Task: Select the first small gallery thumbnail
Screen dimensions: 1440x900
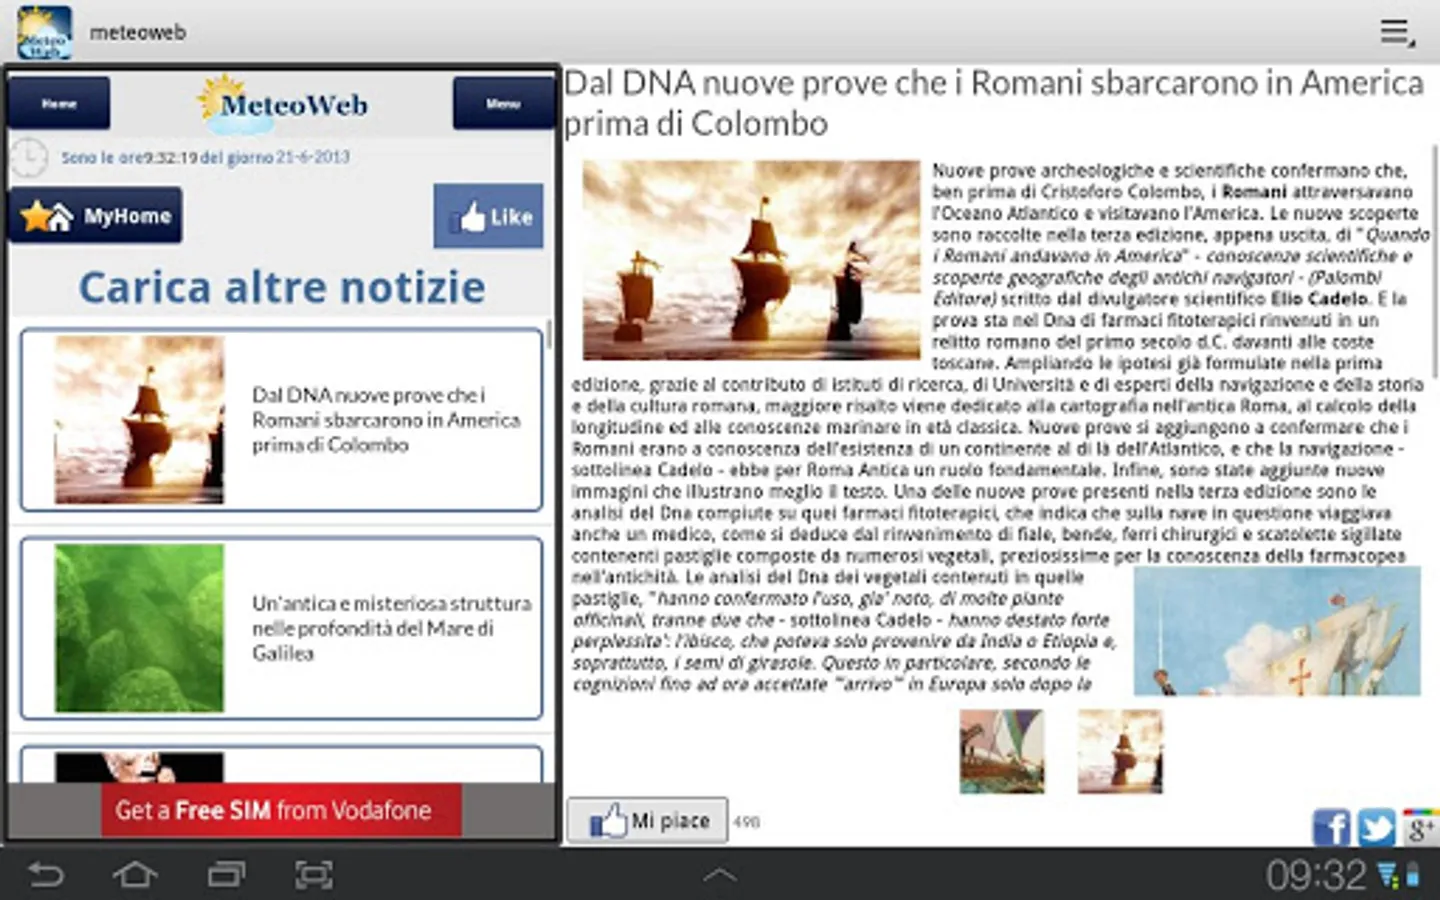Action: [x=1002, y=751]
